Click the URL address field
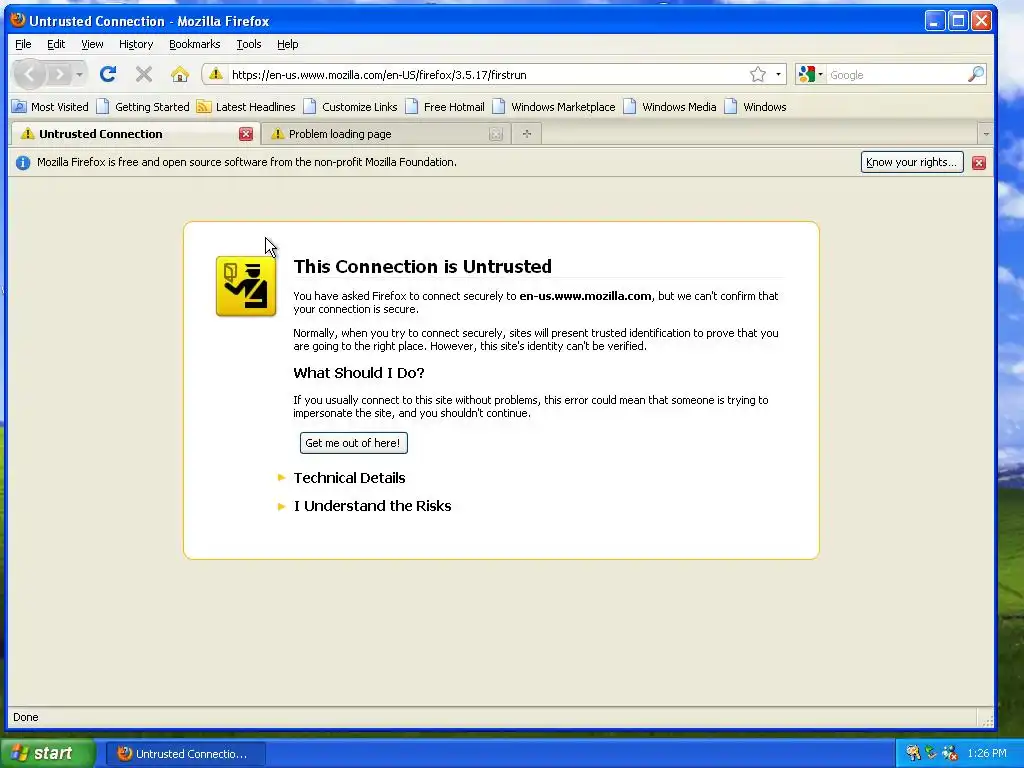 (x=487, y=74)
